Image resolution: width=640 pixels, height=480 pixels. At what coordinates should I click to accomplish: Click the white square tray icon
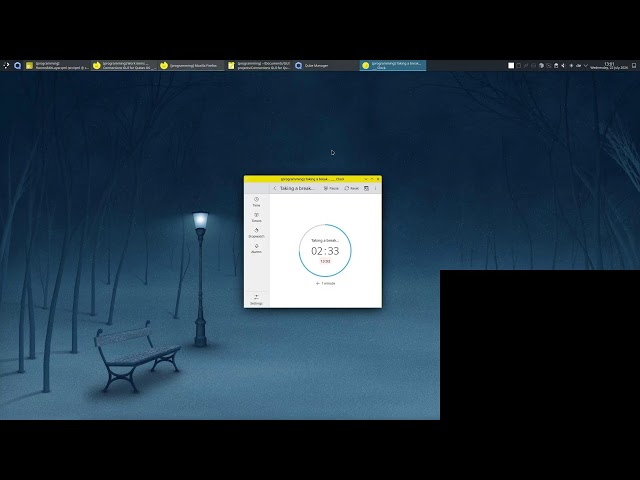point(511,65)
